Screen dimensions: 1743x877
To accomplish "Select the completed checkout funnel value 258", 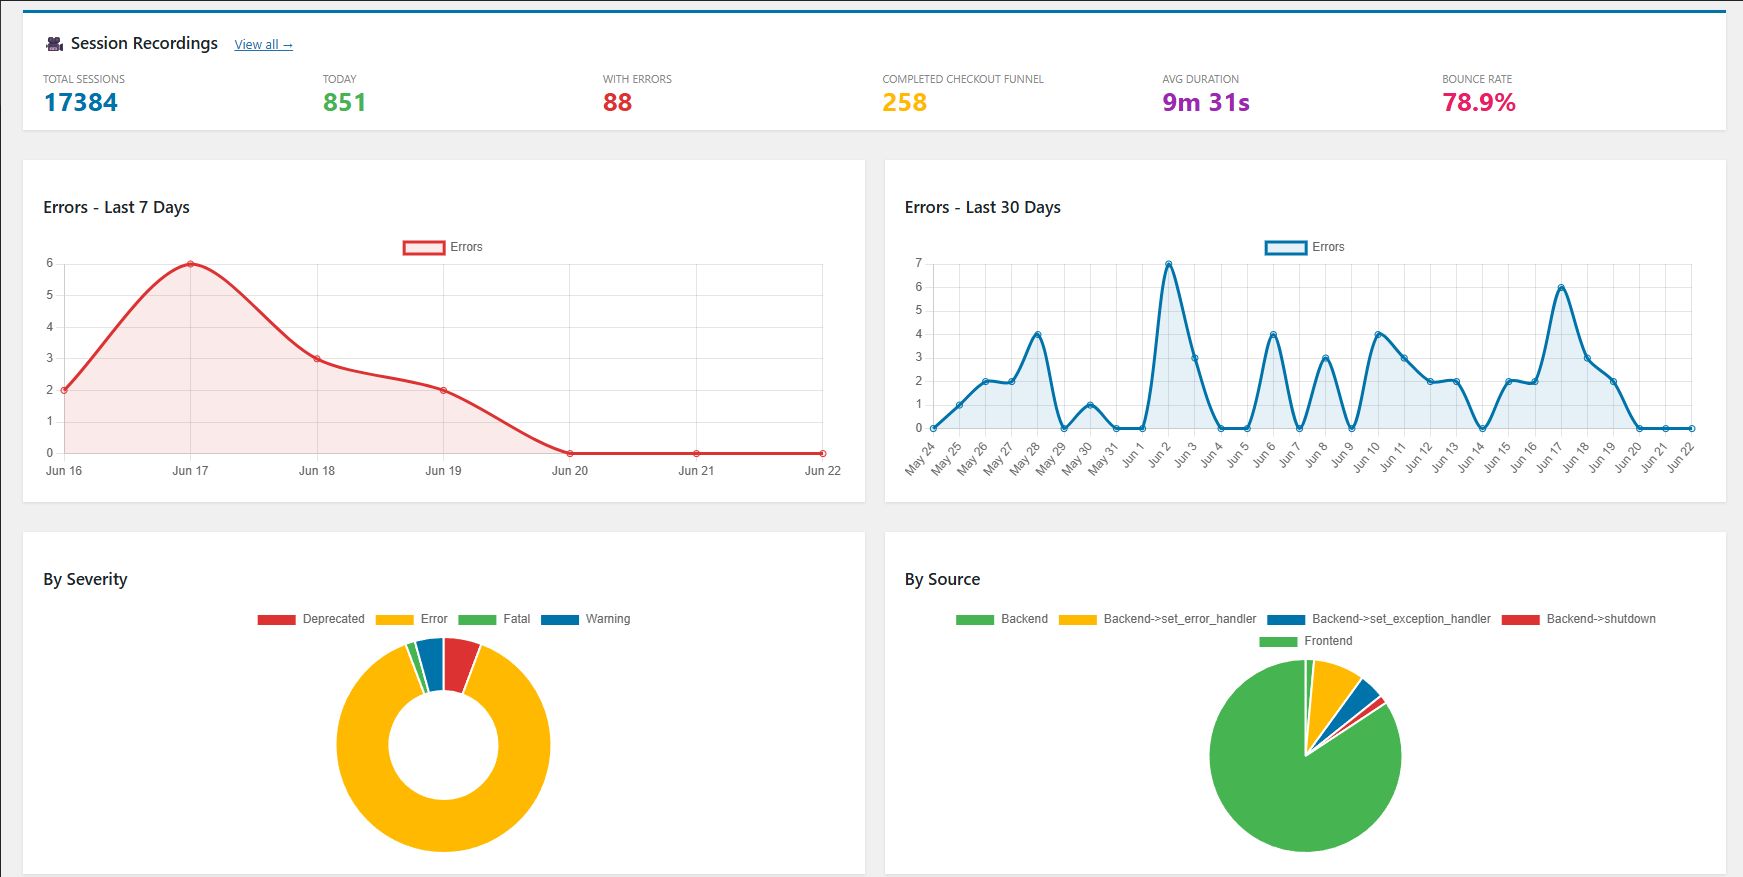I will coord(904,102).
